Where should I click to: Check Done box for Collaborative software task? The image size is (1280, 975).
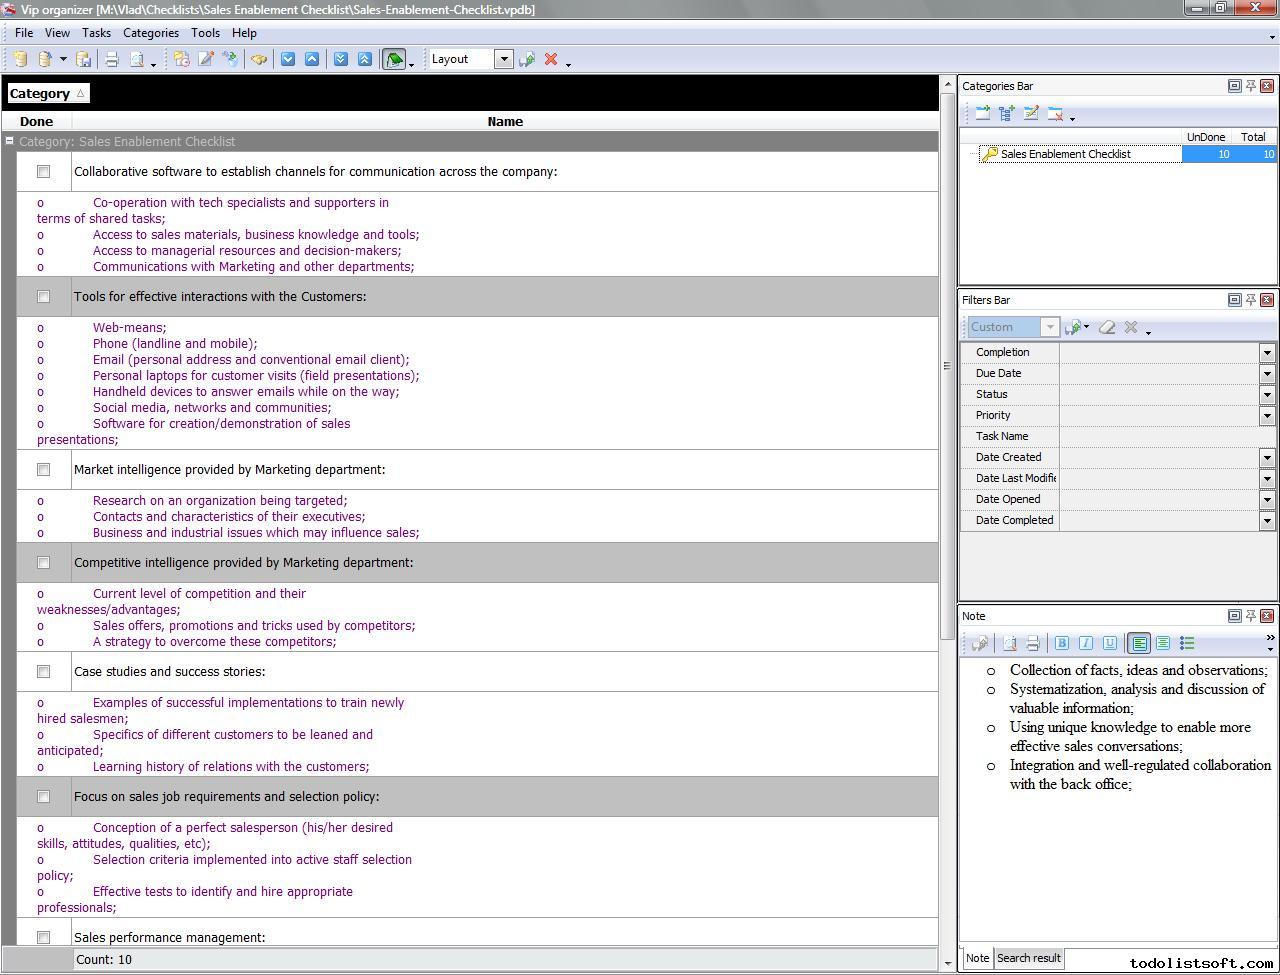[x=43, y=172]
